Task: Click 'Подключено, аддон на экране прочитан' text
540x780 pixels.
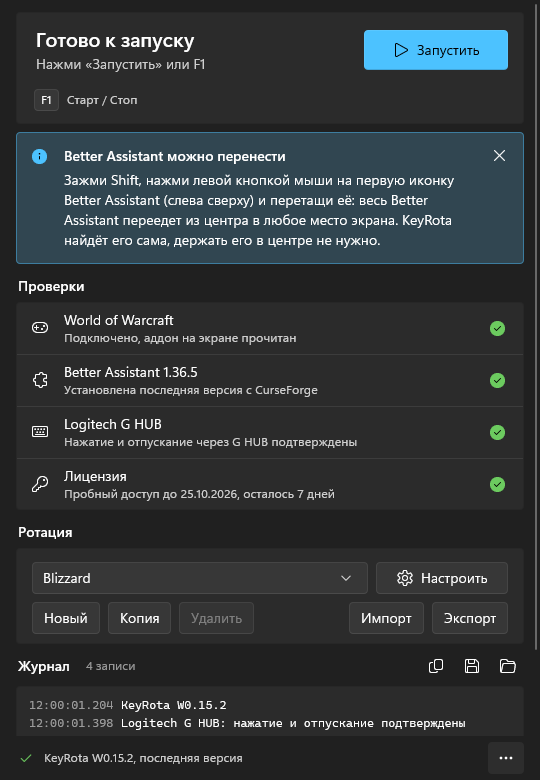Action: (x=180, y=338)
